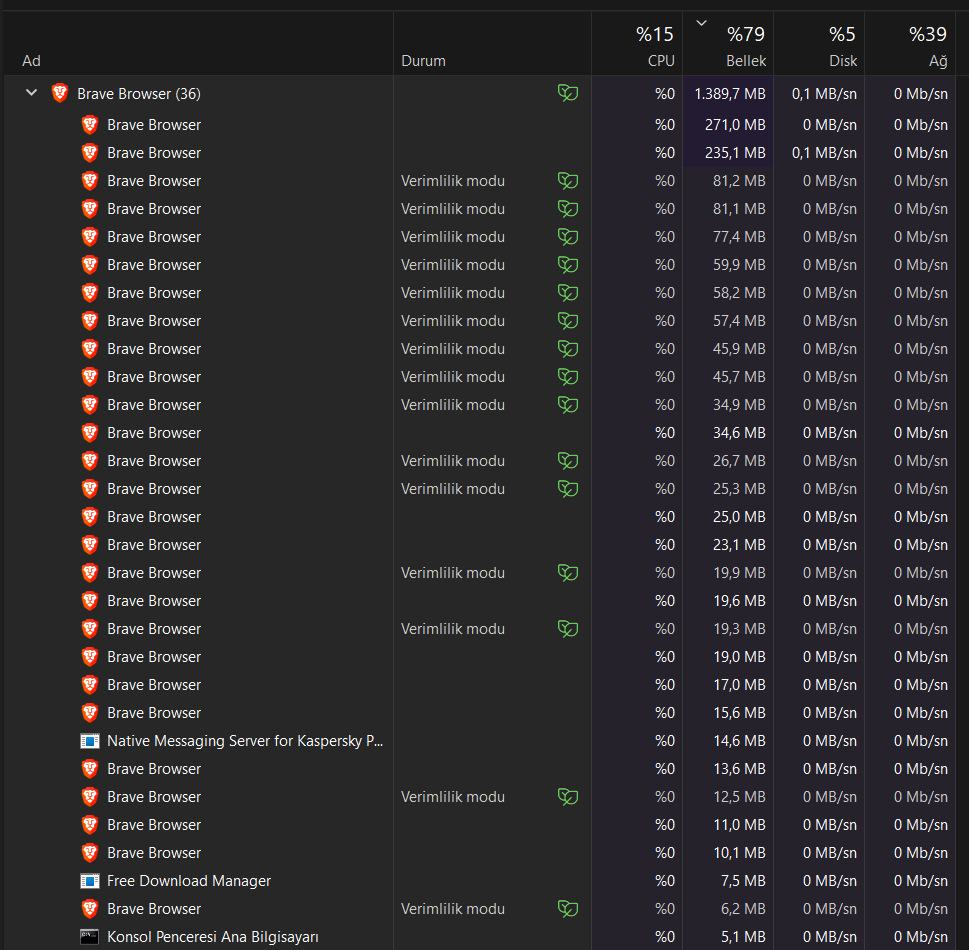The image size is (969, 950).
Task: Click the efficiency leaf icon in the Brave Browser (36) group row
Action: coord(568,93)
